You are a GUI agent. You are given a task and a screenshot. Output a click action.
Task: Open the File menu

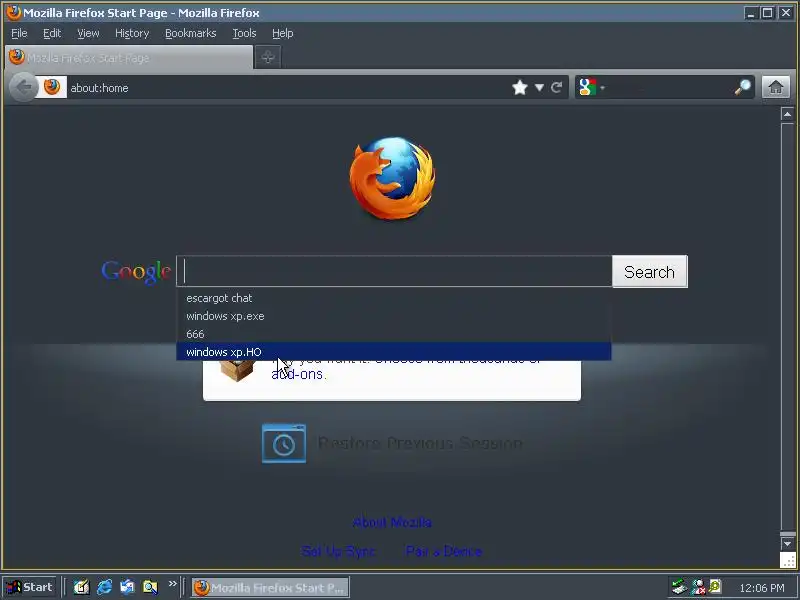pyautogui.click(x=19, y=33)
